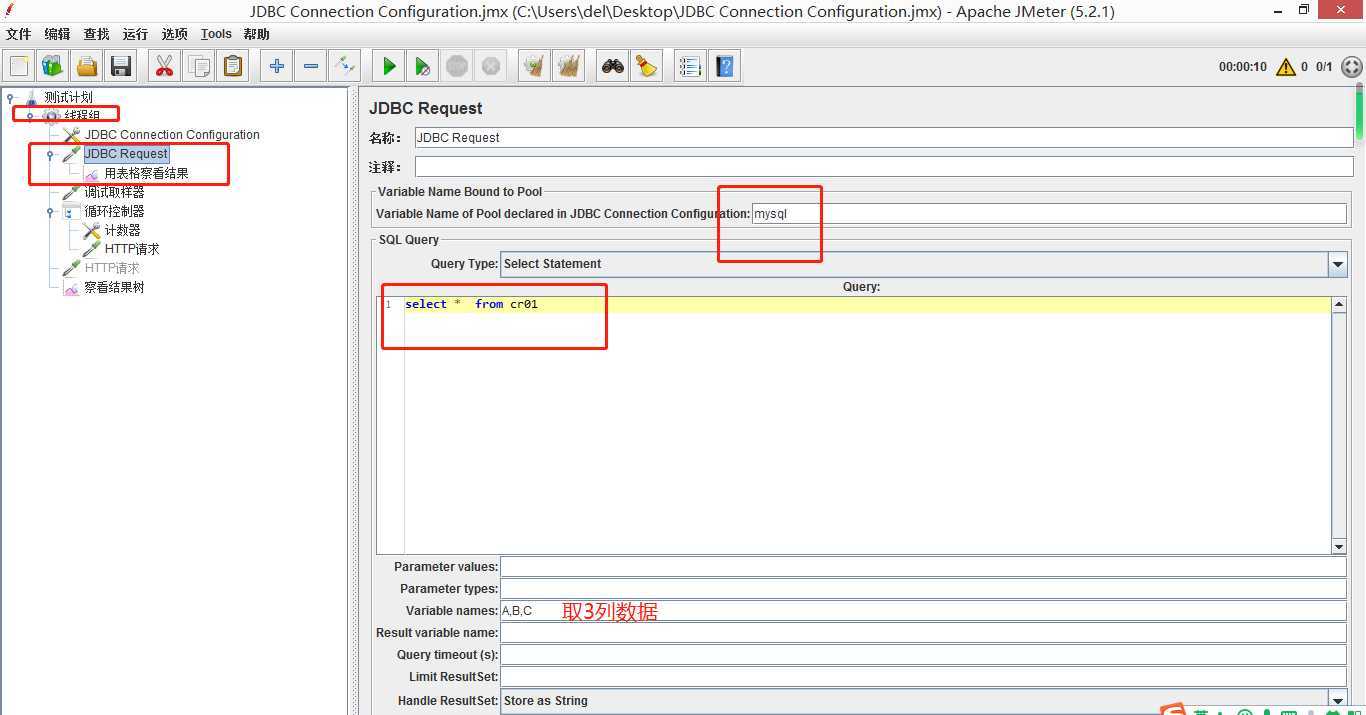
Task: Start test with no pauses icon
Action: [422, 66]
